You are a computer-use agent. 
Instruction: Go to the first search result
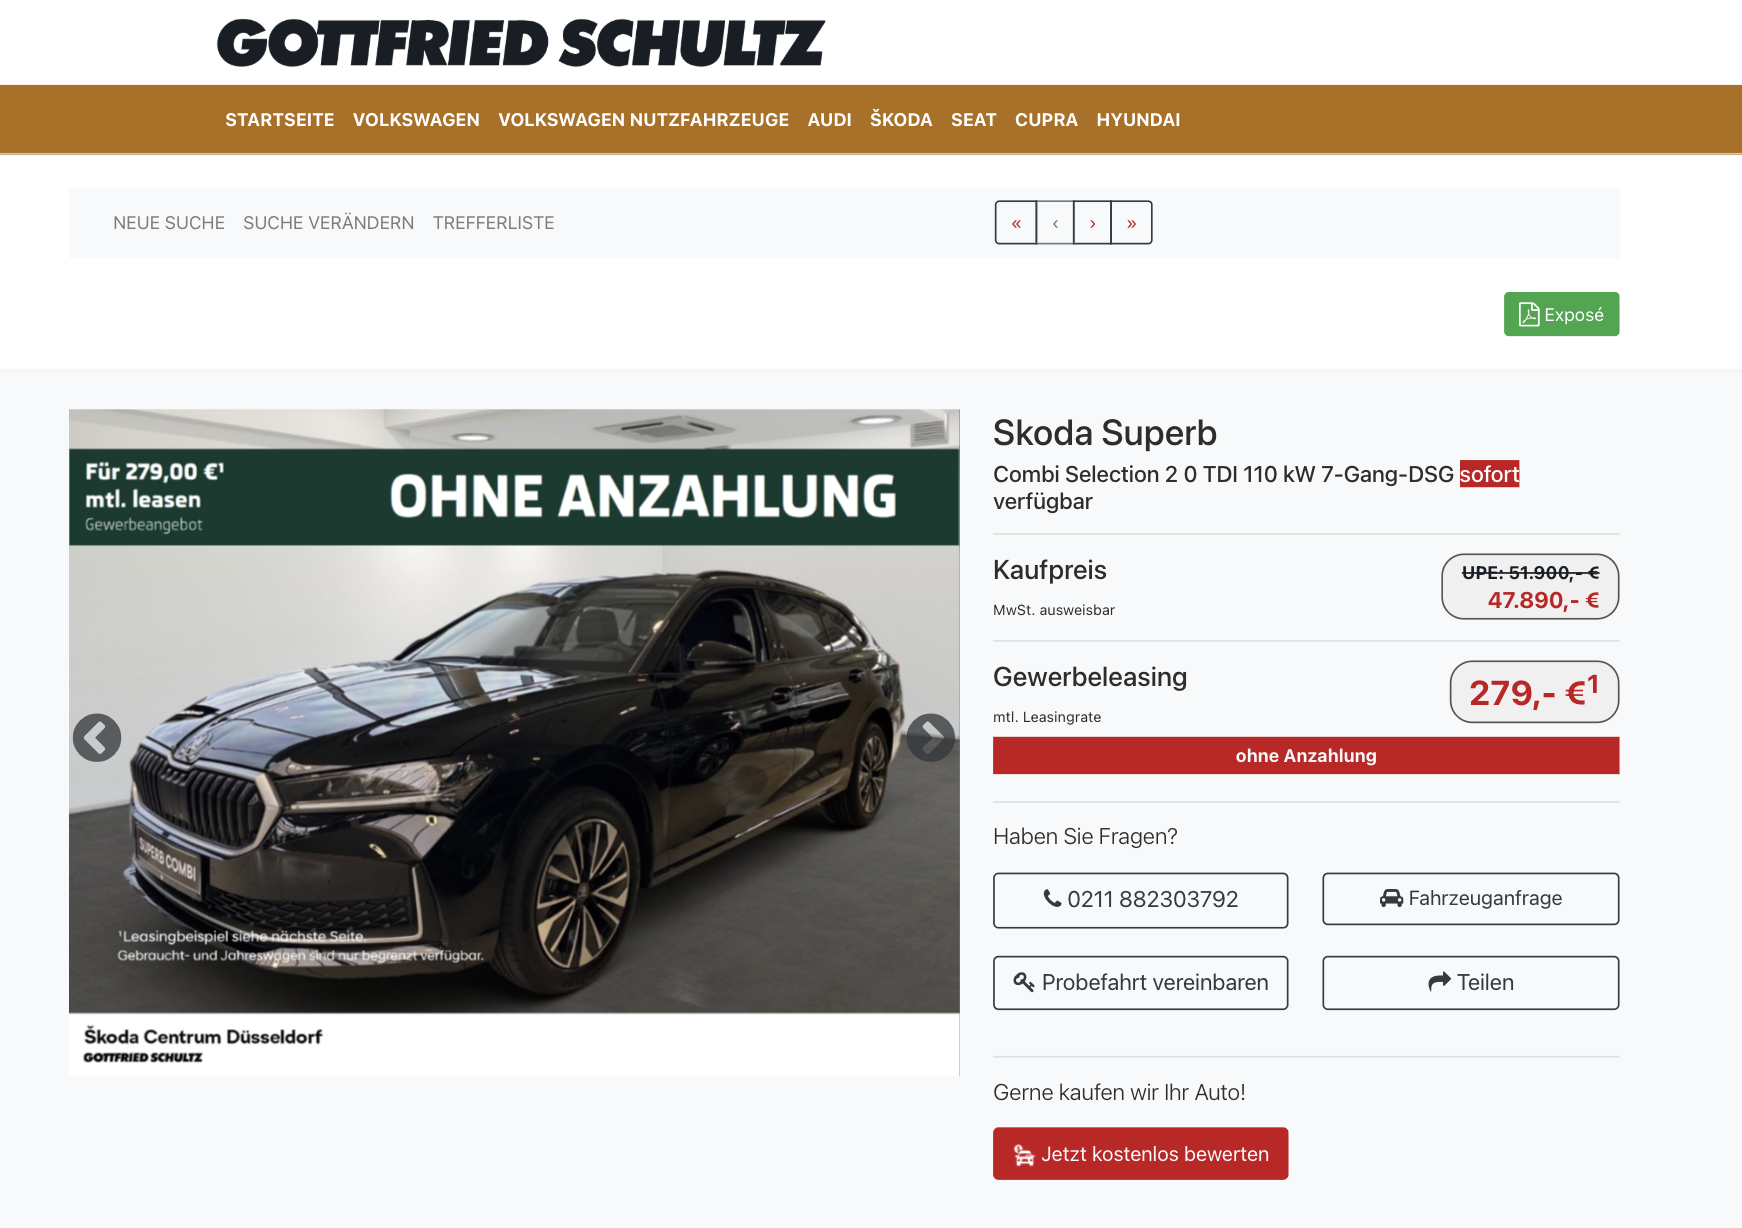click(1016, 223)
